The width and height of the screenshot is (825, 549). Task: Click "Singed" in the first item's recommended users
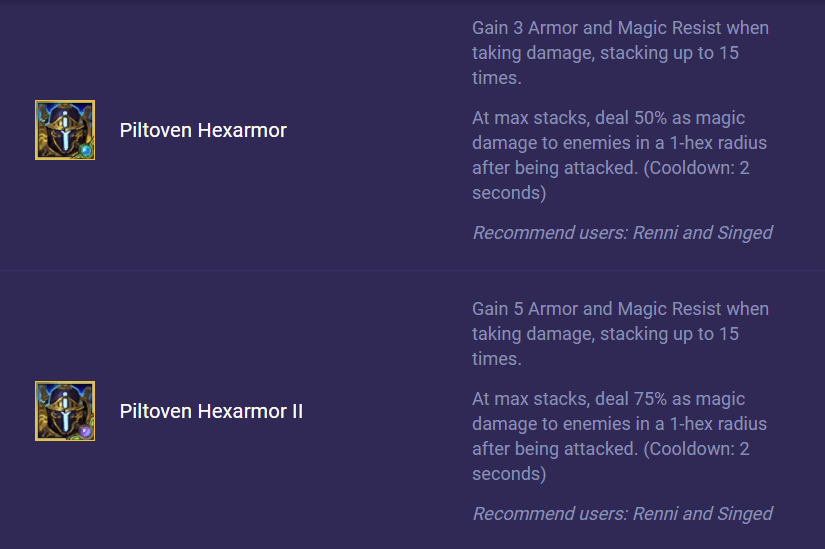click(x=745, y=233)
